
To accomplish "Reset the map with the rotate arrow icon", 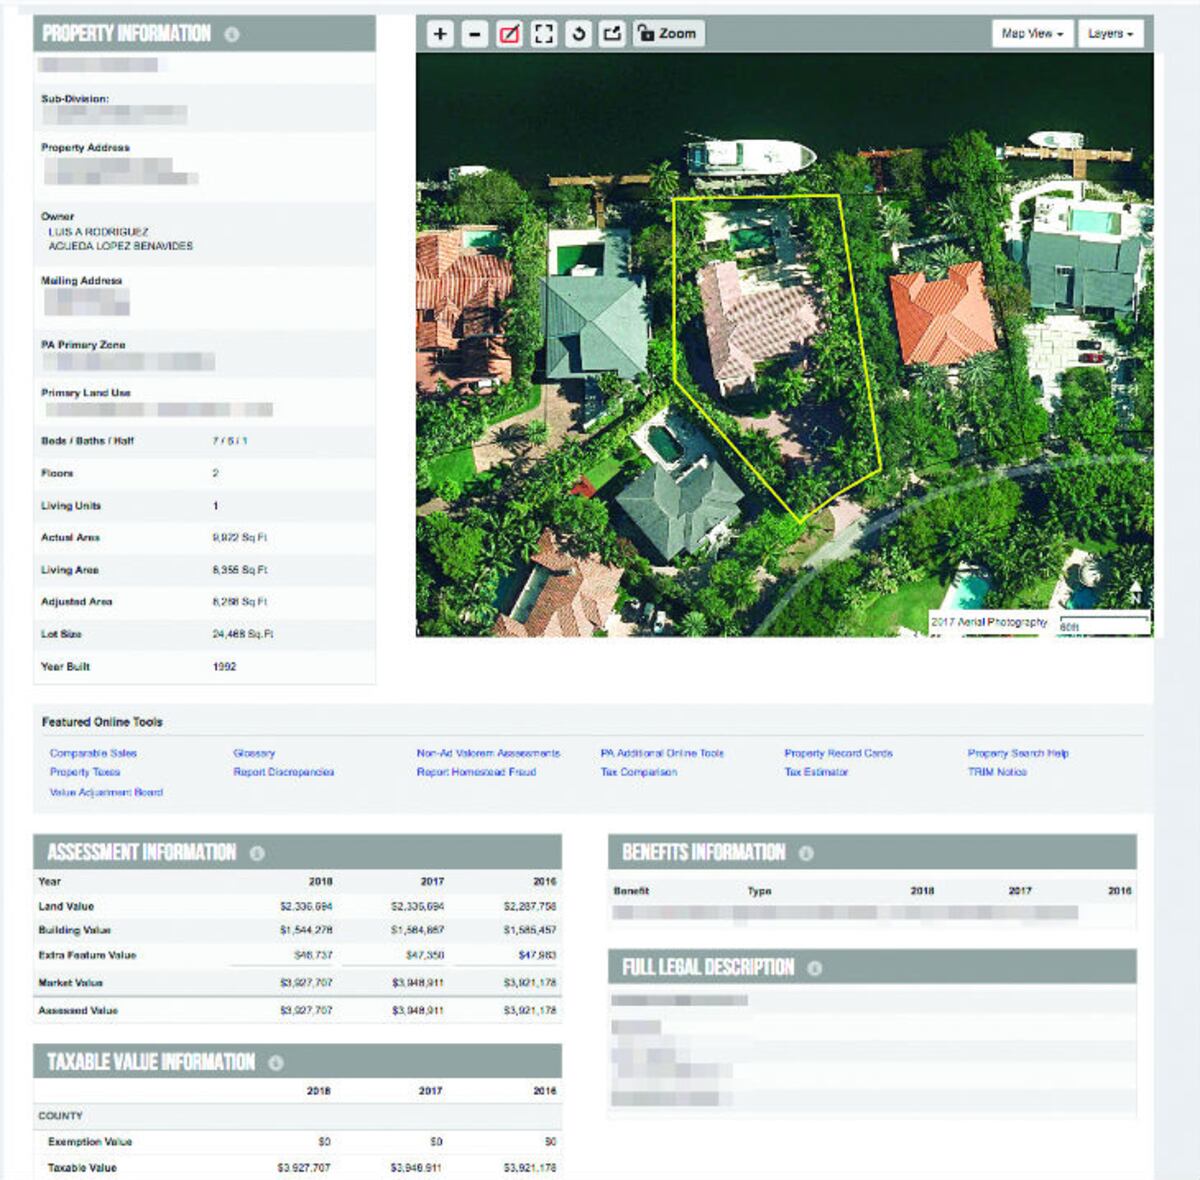I will tap(578, 34).
